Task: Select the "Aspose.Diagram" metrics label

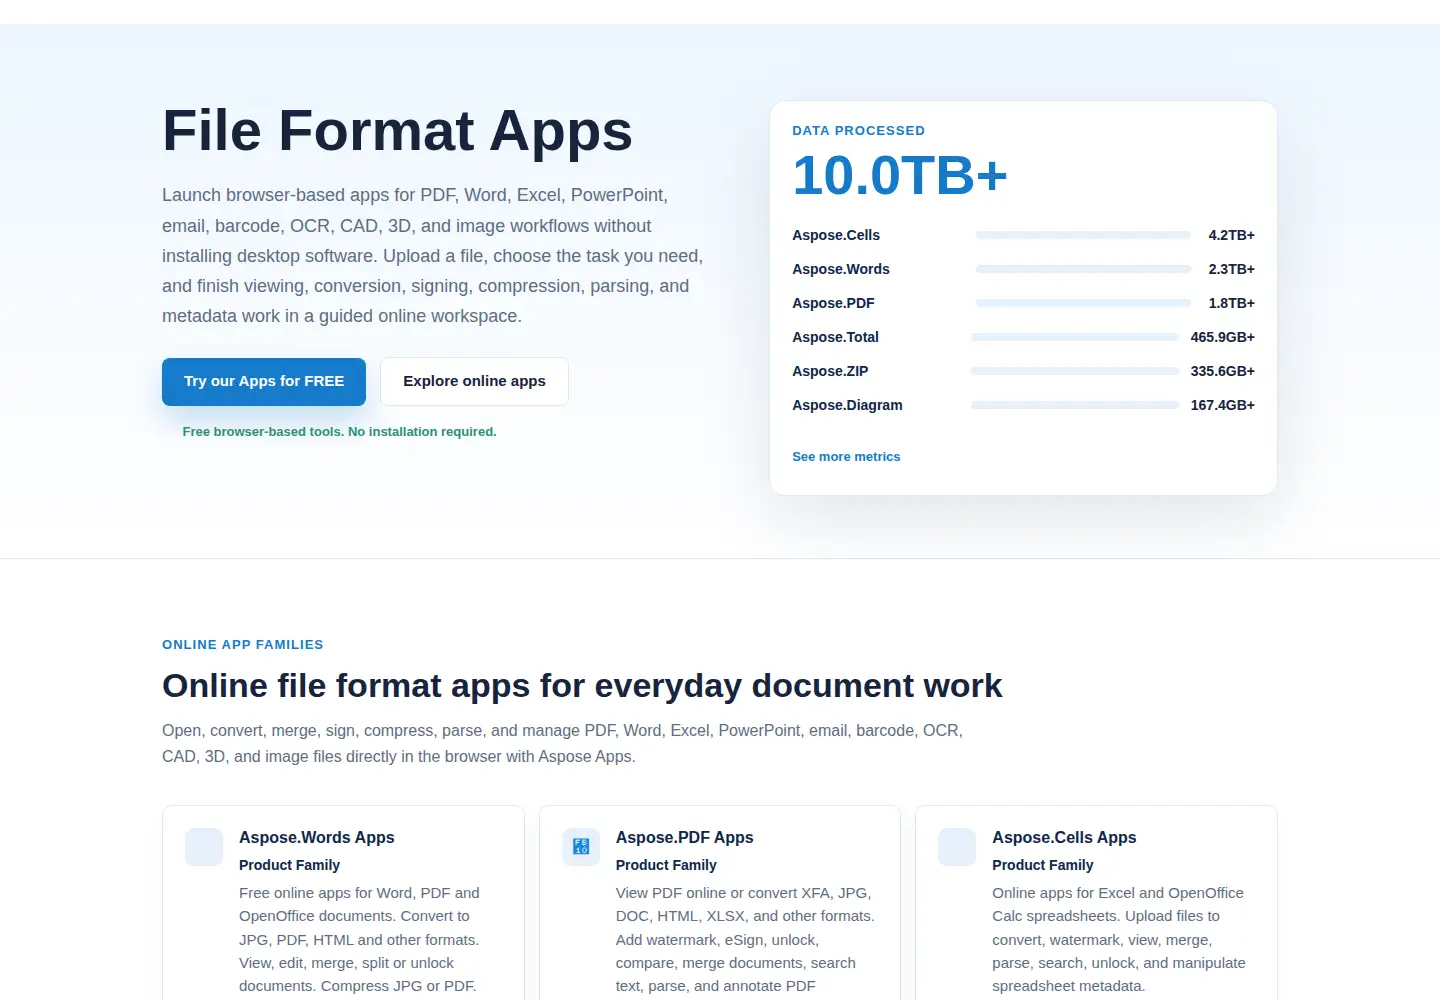Action: [847, 406]
